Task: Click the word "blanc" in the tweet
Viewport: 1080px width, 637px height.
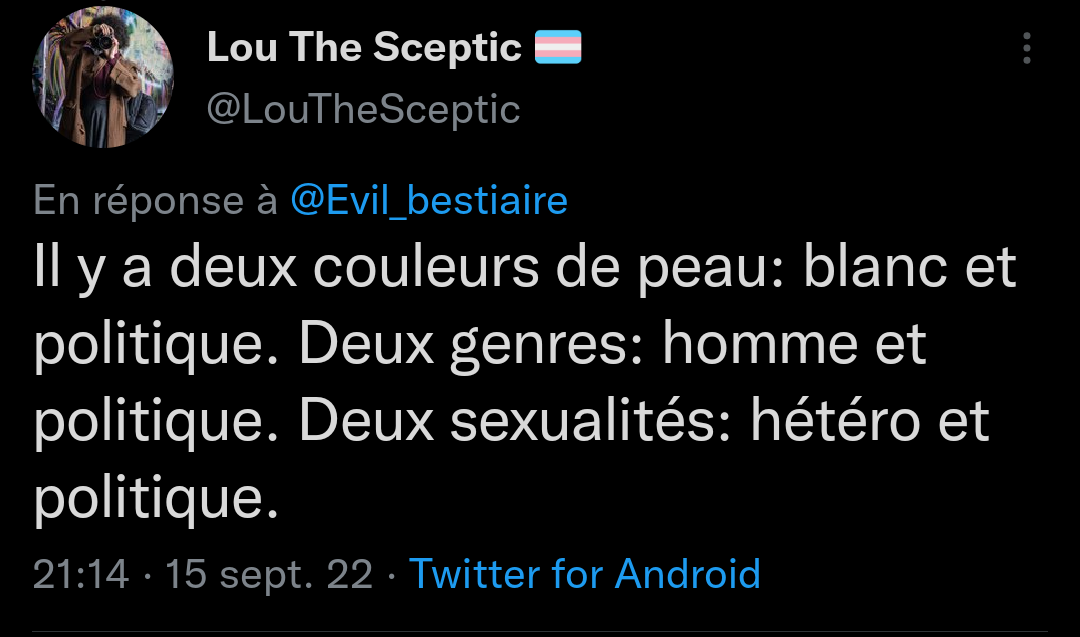Action: click(x=860, y=268)
